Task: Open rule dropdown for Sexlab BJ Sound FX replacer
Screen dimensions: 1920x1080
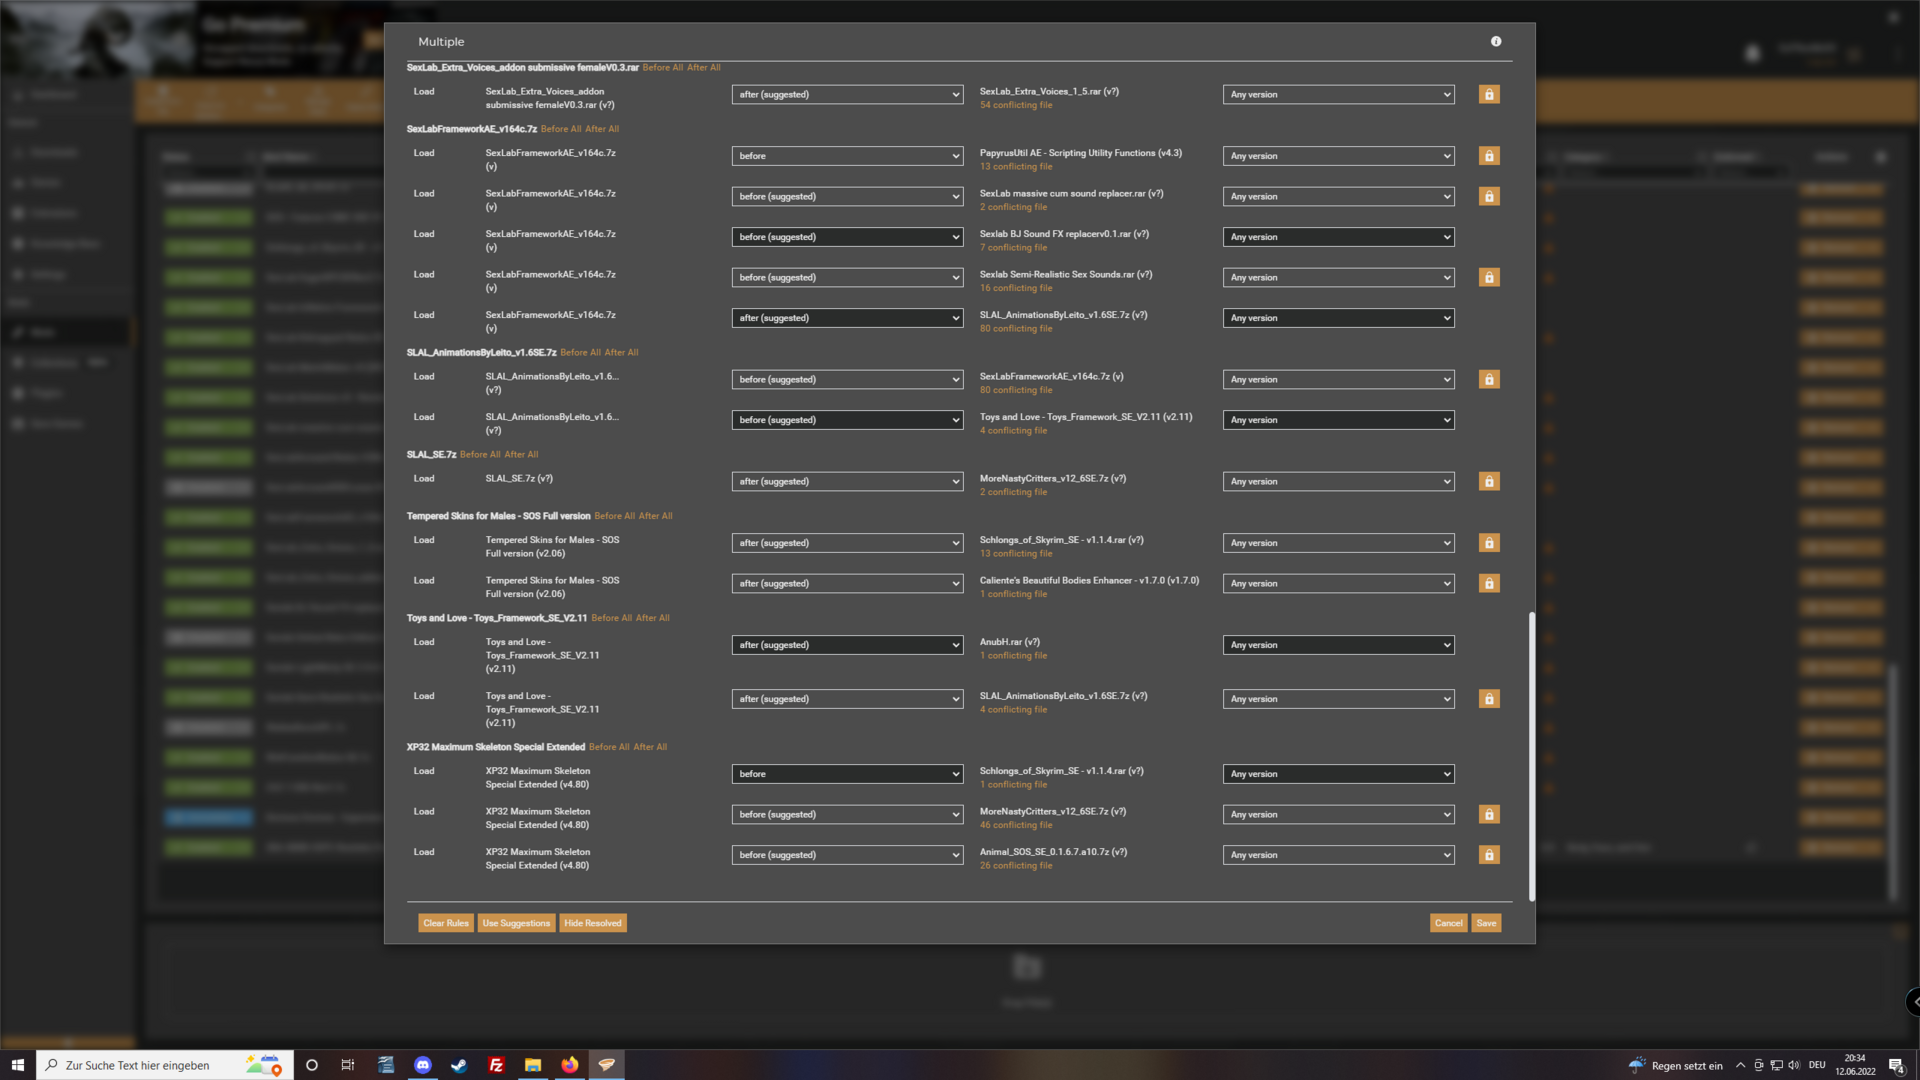Action: [x=847, y=237]
